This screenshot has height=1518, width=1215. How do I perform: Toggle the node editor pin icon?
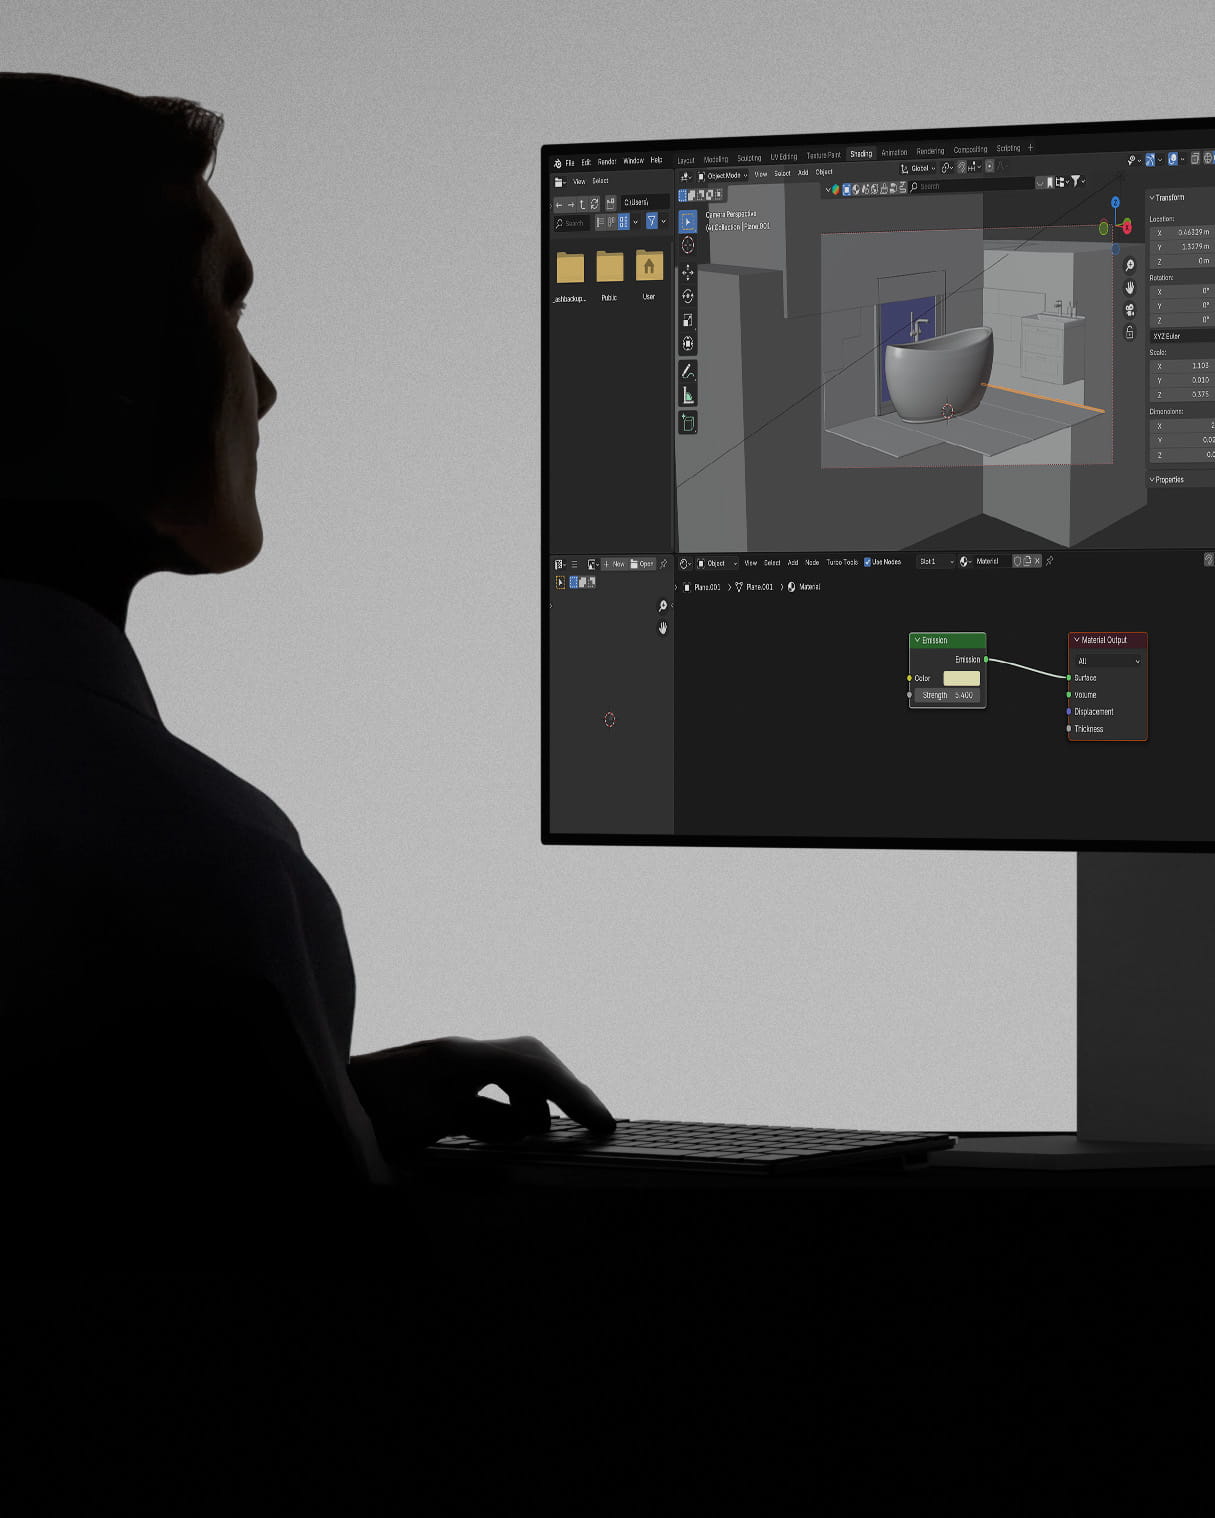click(1049, 561)
